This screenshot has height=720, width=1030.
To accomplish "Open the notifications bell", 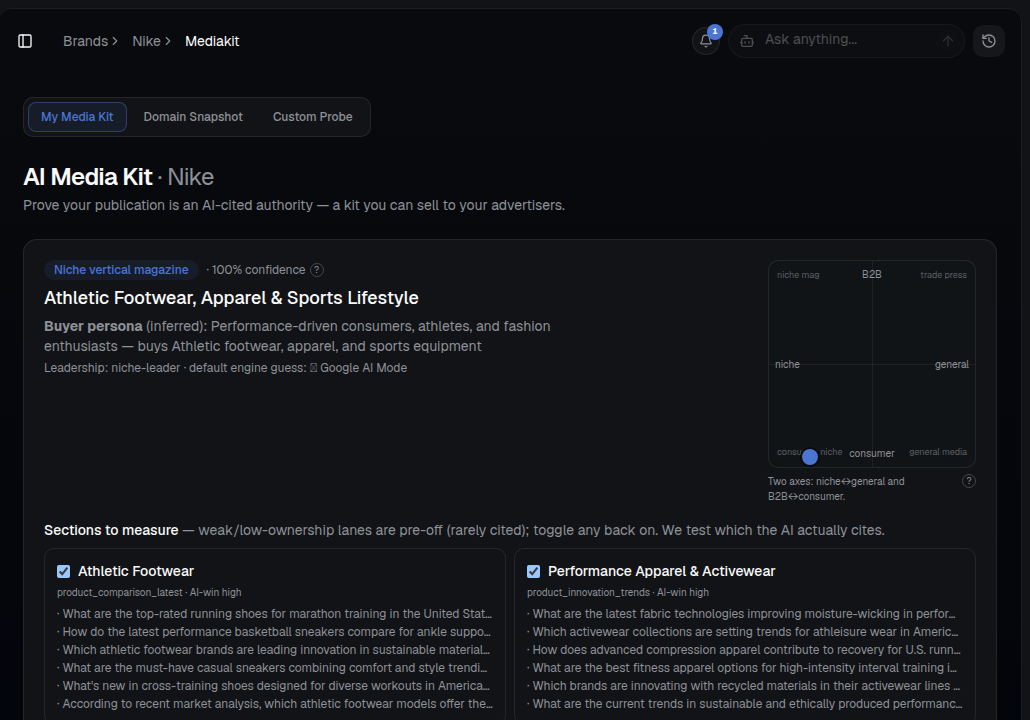I will click(x=706, y=41).
